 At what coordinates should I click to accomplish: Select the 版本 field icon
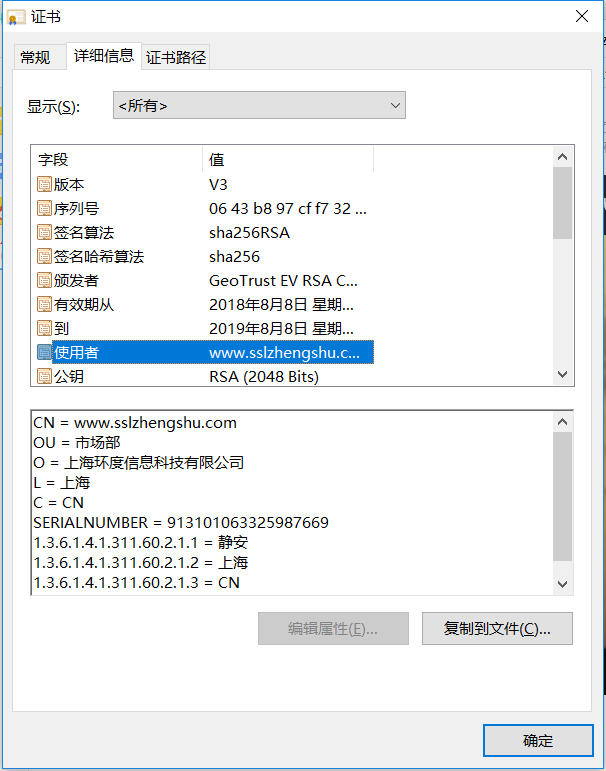44,185
